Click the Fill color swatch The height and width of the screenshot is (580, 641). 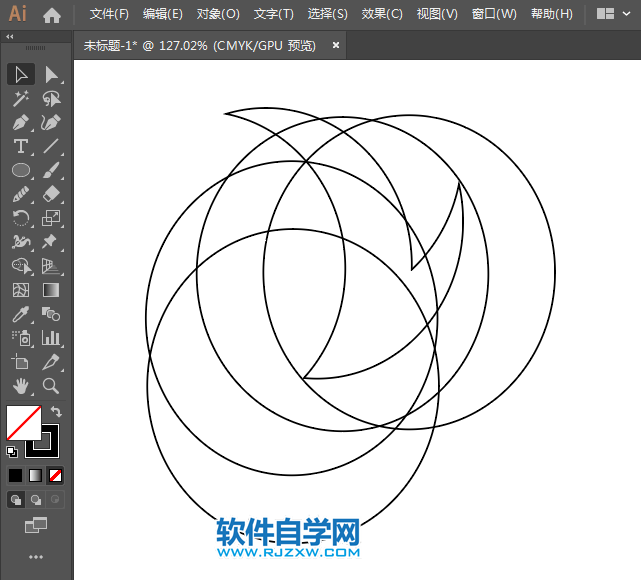(x=24, y=423)
